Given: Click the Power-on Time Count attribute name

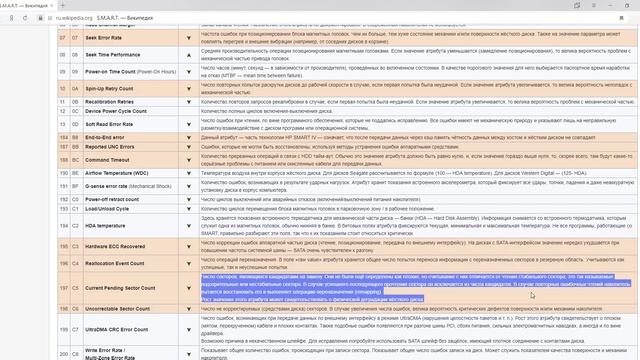Looking at the screenshot, I should (x=110, y=72).
